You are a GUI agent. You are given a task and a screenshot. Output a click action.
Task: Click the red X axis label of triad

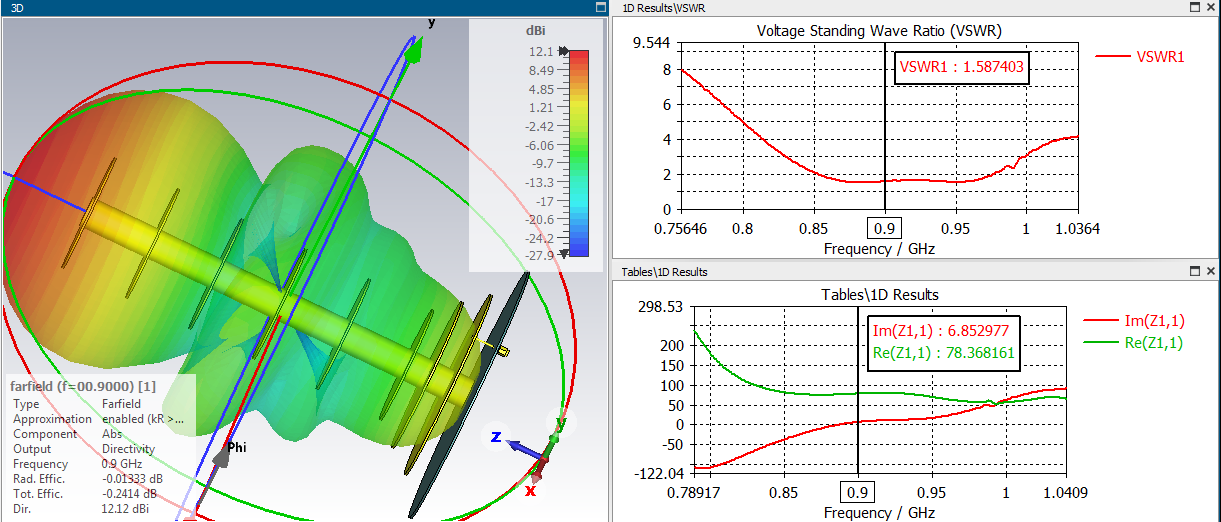click(531, 491)
